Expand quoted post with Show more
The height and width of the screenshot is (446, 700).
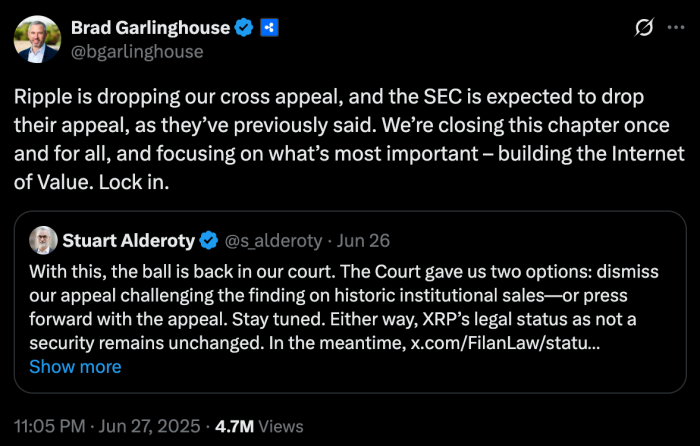(x=75, y=366)
